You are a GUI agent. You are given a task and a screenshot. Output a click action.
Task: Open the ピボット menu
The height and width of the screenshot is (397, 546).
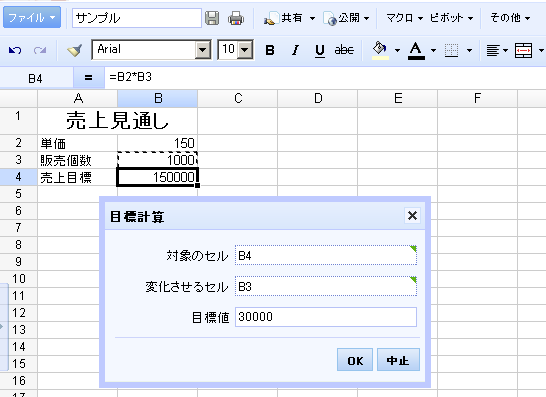pos(451,18)
